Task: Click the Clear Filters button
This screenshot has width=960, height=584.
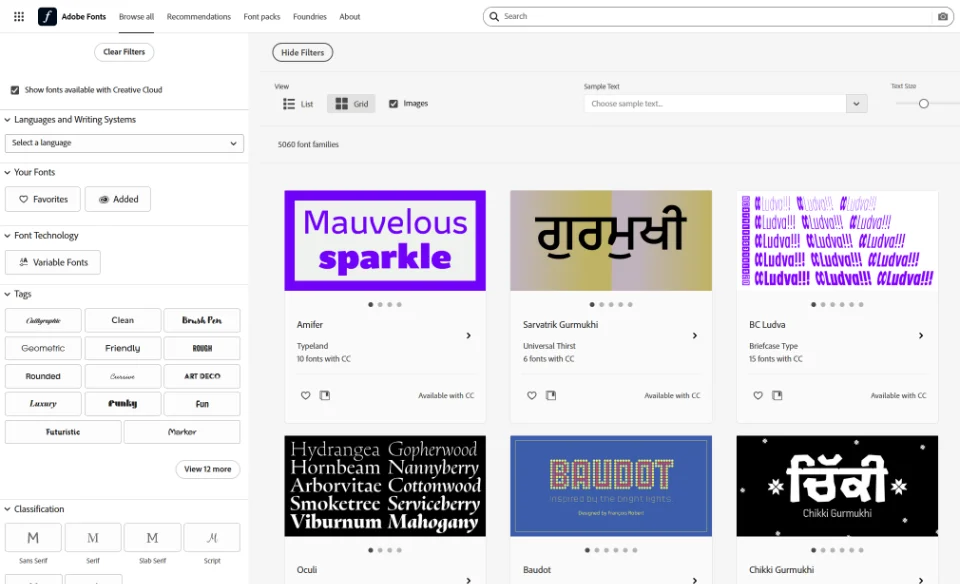Action: click(123, 52)
